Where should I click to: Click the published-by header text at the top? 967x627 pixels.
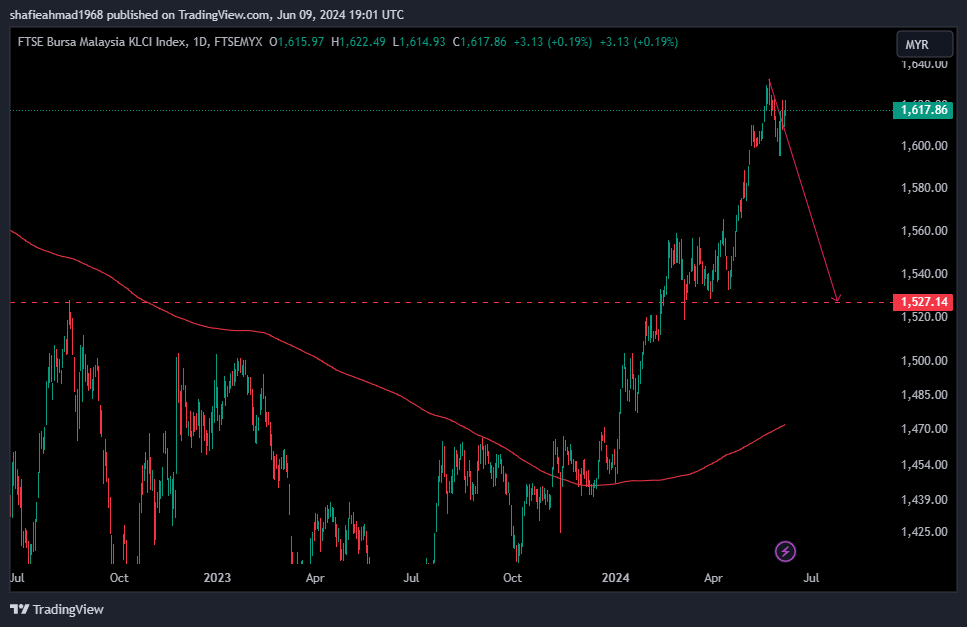[207, 14]
